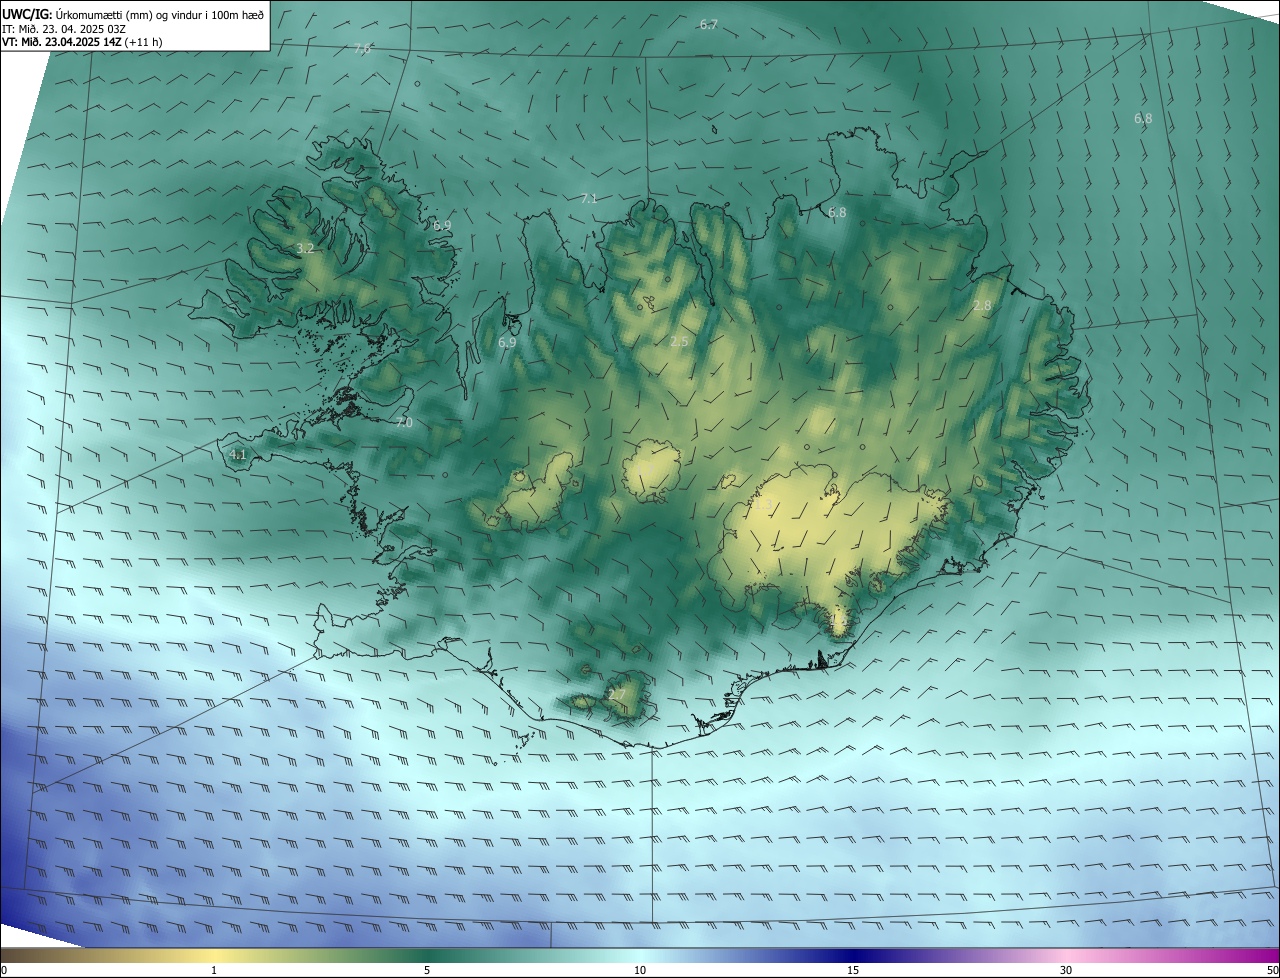This screenshot has width=1280, height=978.
Task: Click the title text 'Úrkomumætti (mm) og vindur í 100m hæð'
Action: [159, 14]
